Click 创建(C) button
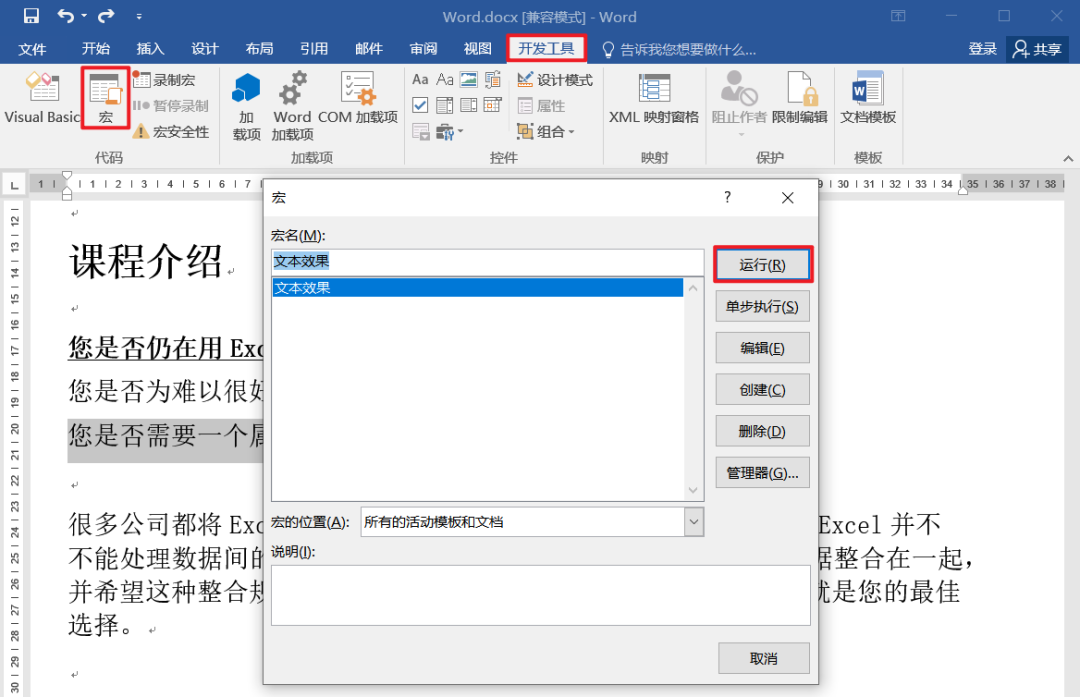1080x697 pixels. click(x=762, y=390)
